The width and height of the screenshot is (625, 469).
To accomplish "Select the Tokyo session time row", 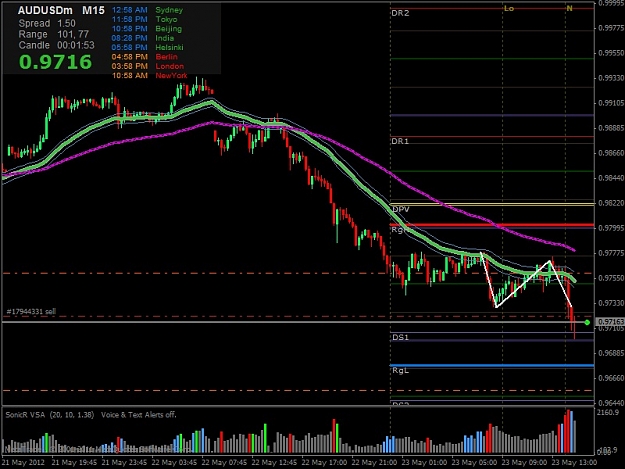I will click(144, 19).
